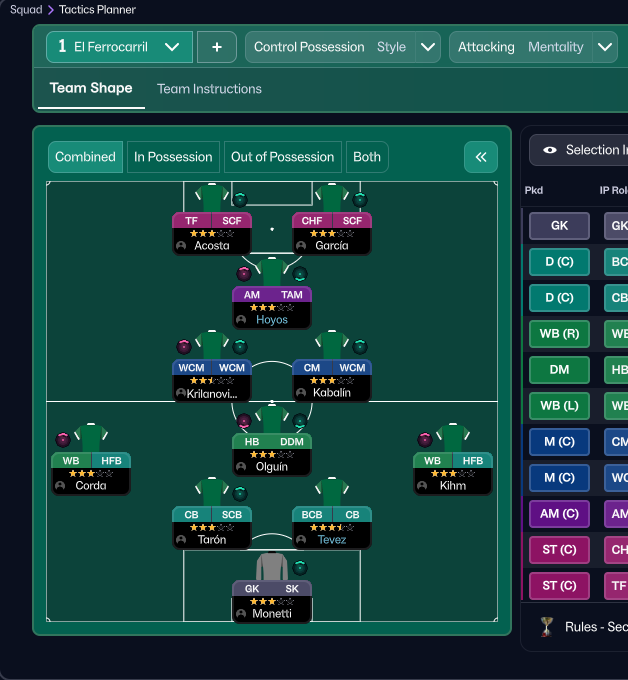Open Hoyos's AM role selector
Image resolution: width=628 pixels, height=680 pixels.
252,295
